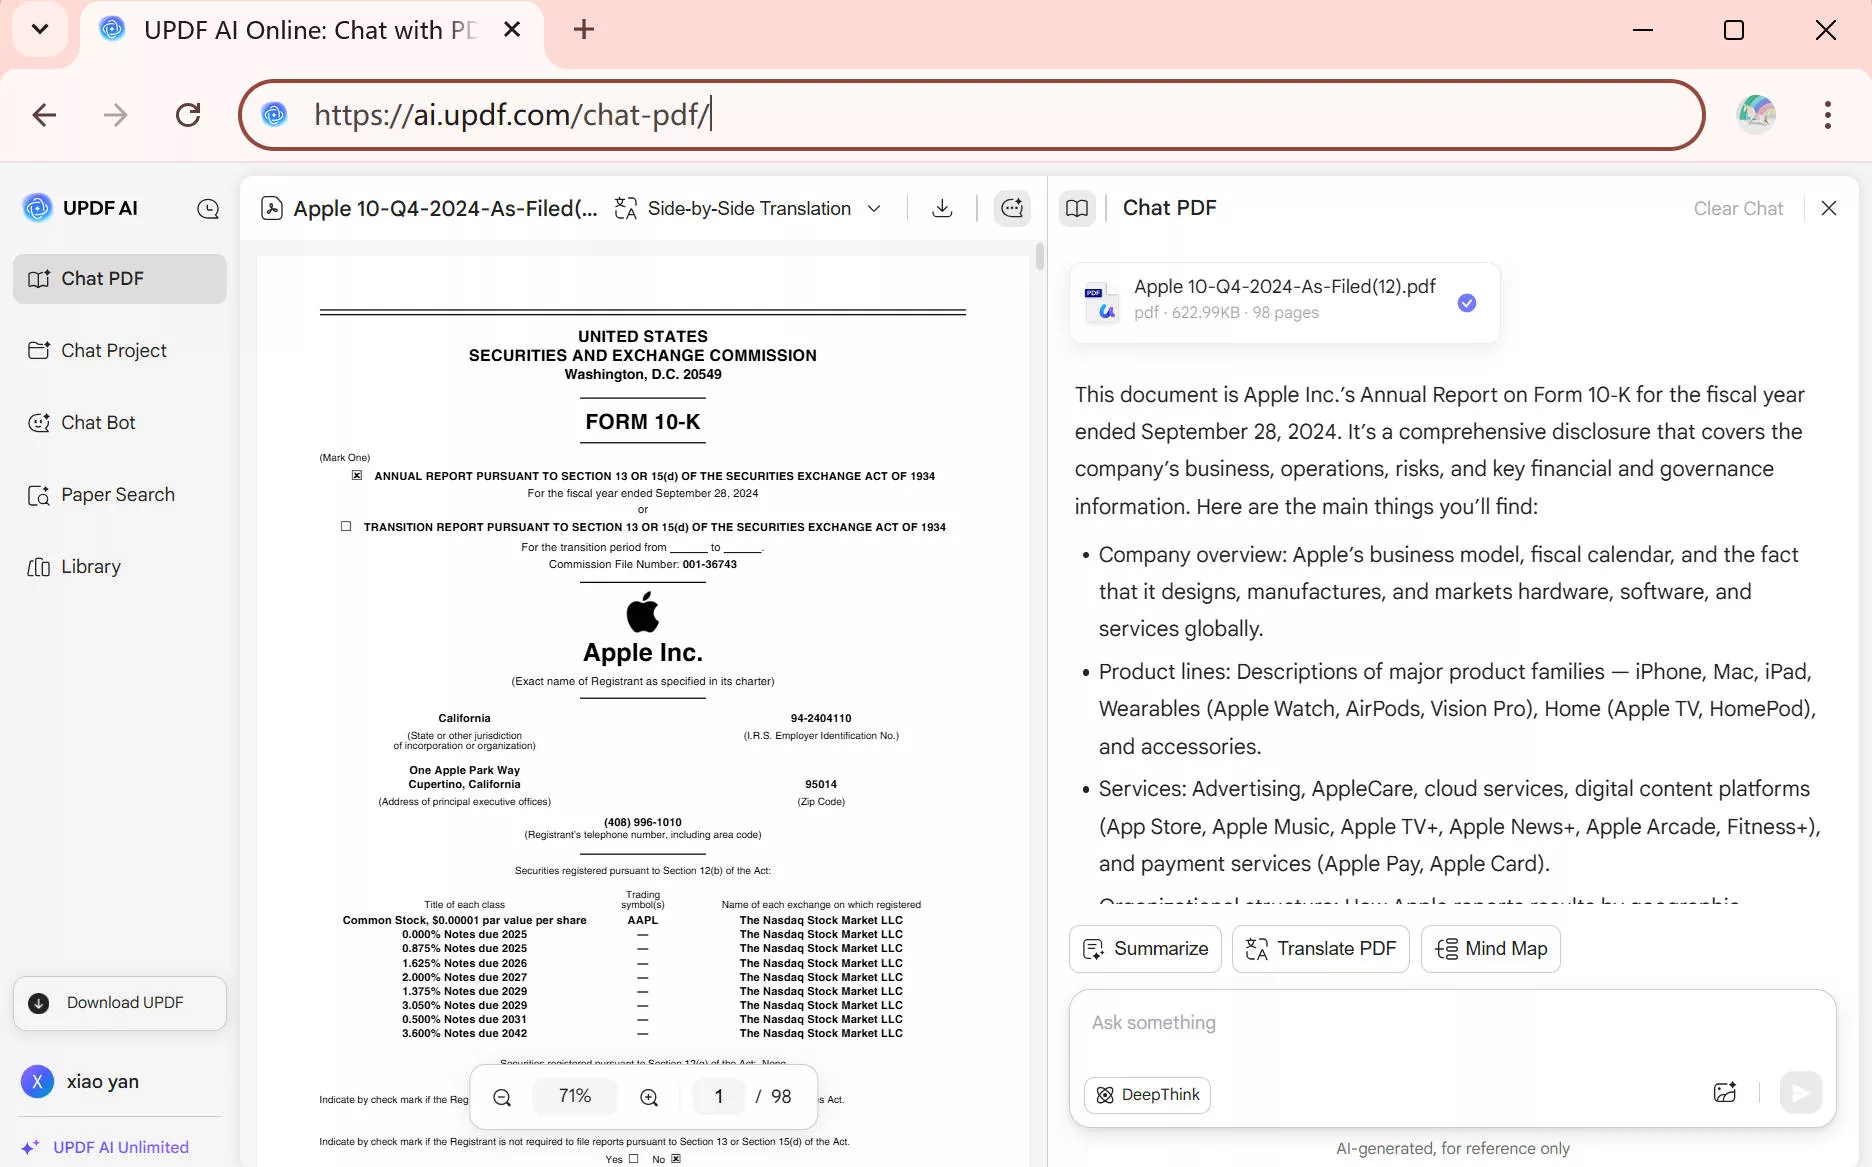Click the chat history clock icon

(x=207, y=208)
